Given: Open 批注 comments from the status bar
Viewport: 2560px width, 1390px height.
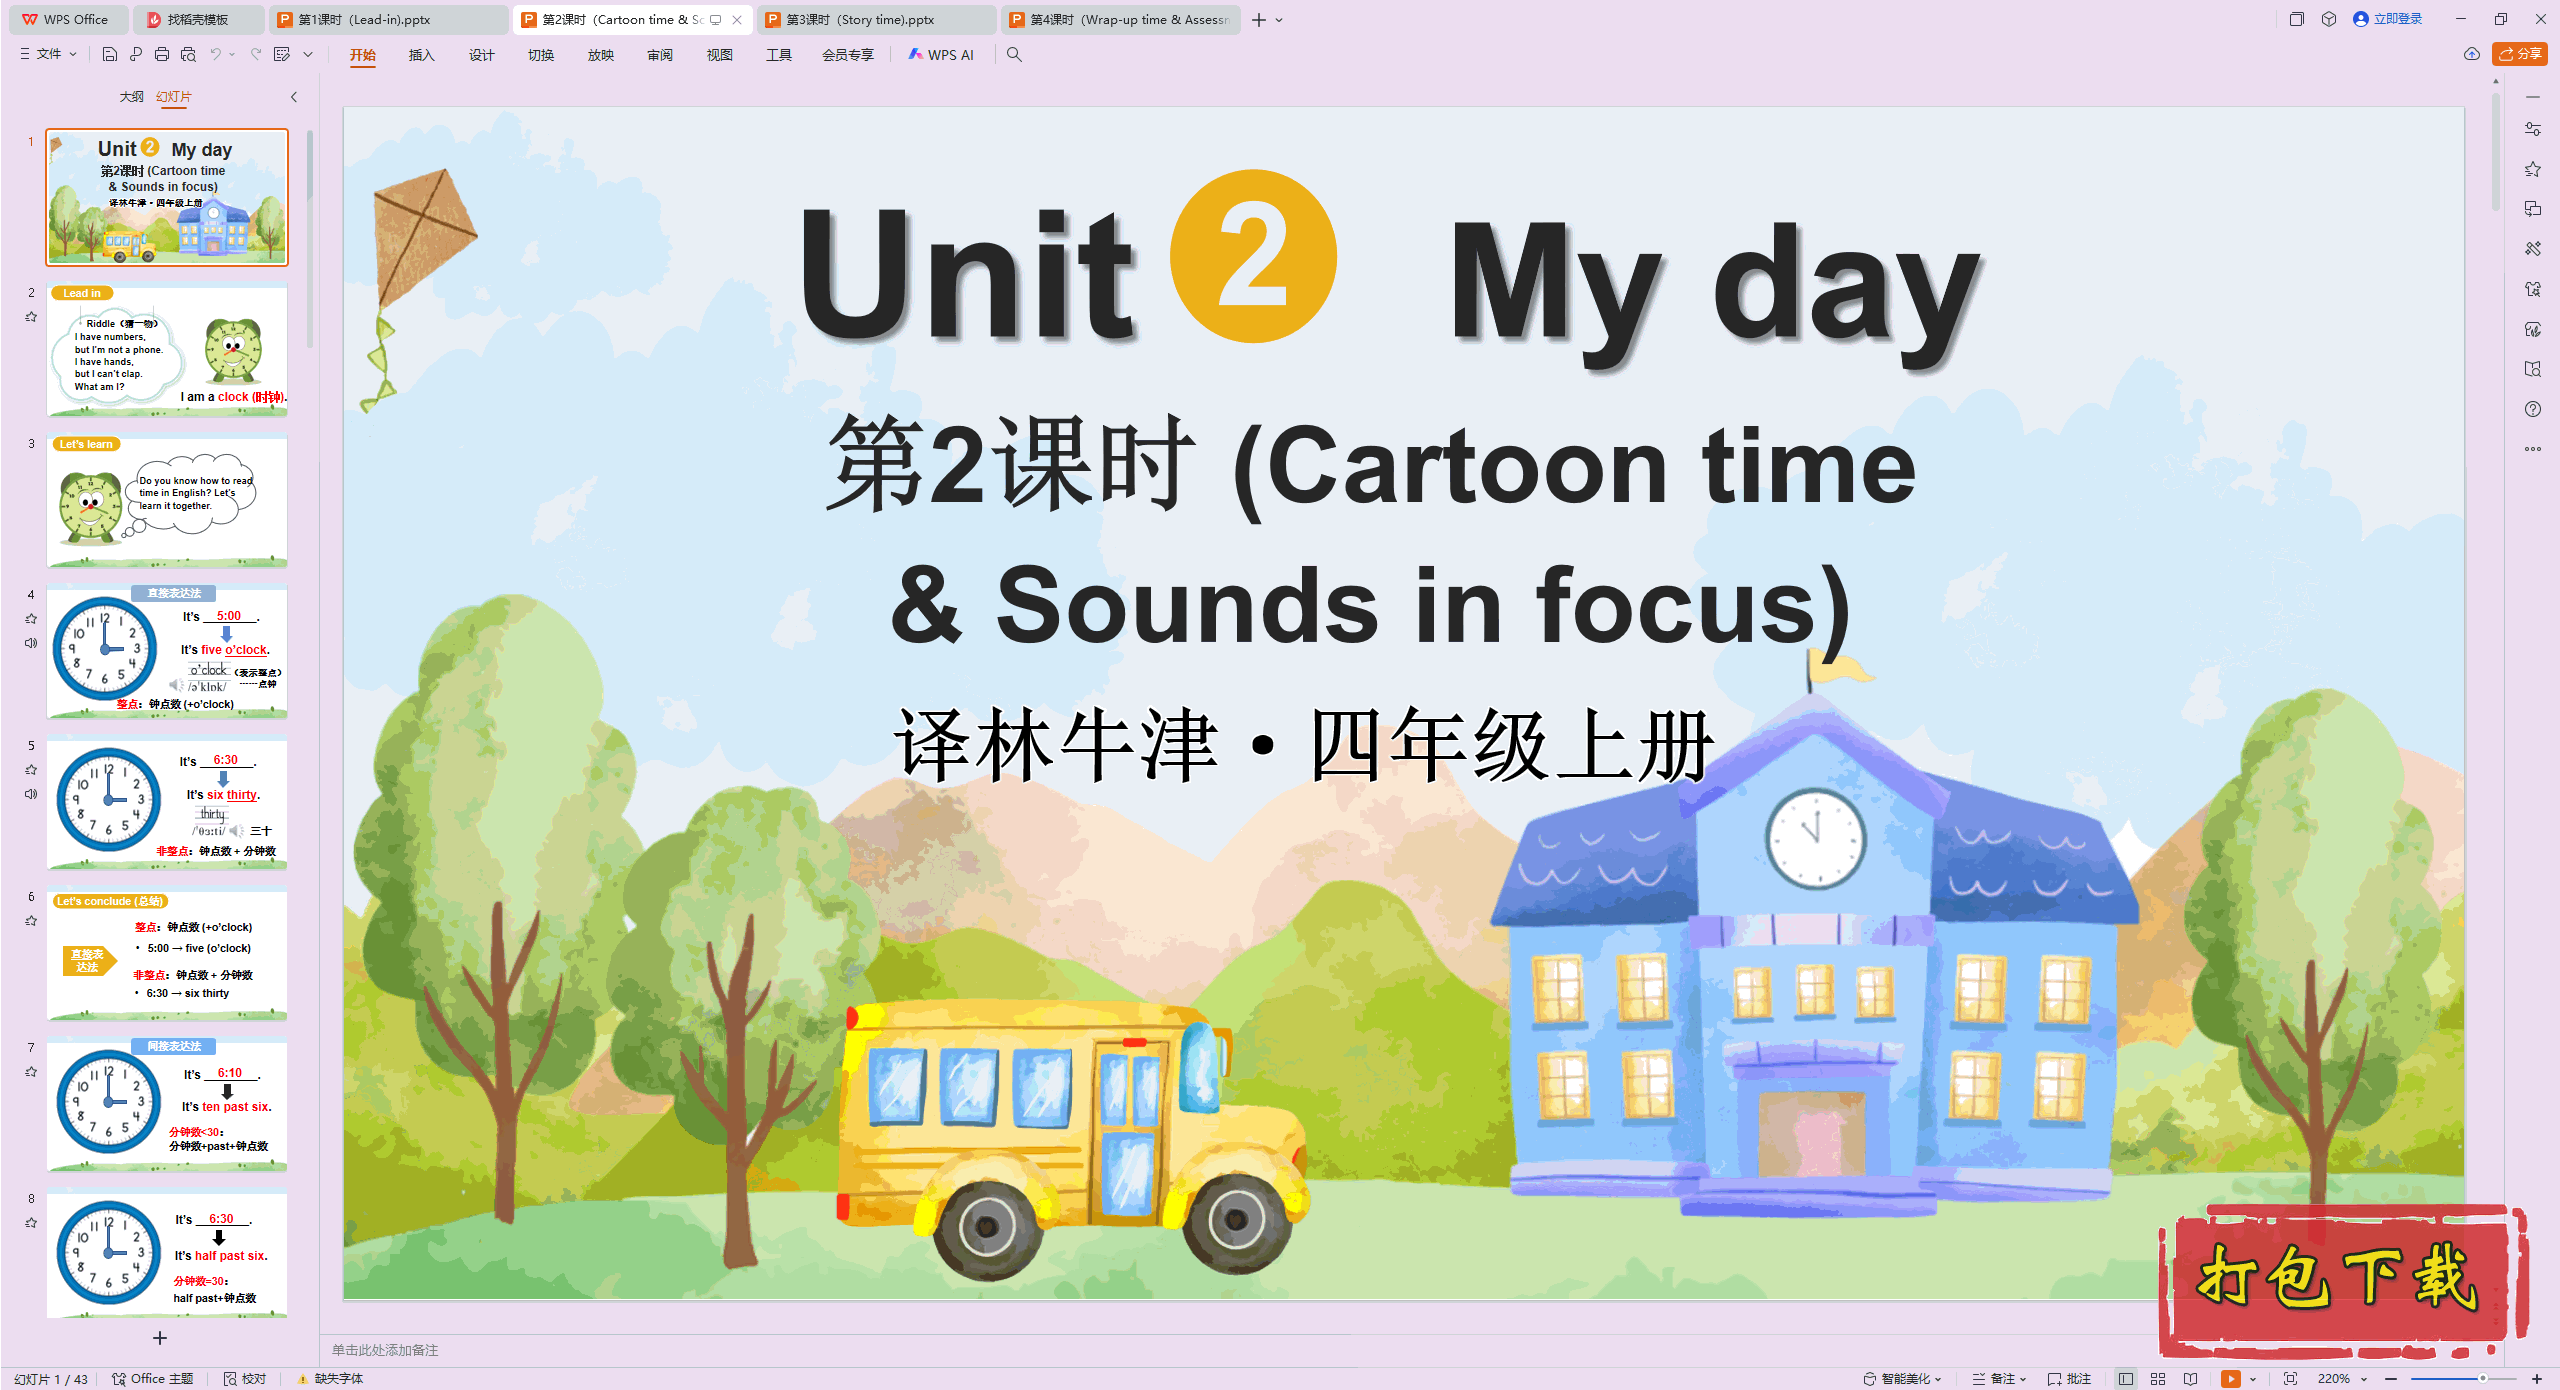Looking at the screenshot, I should (x=2072, y=1378).
